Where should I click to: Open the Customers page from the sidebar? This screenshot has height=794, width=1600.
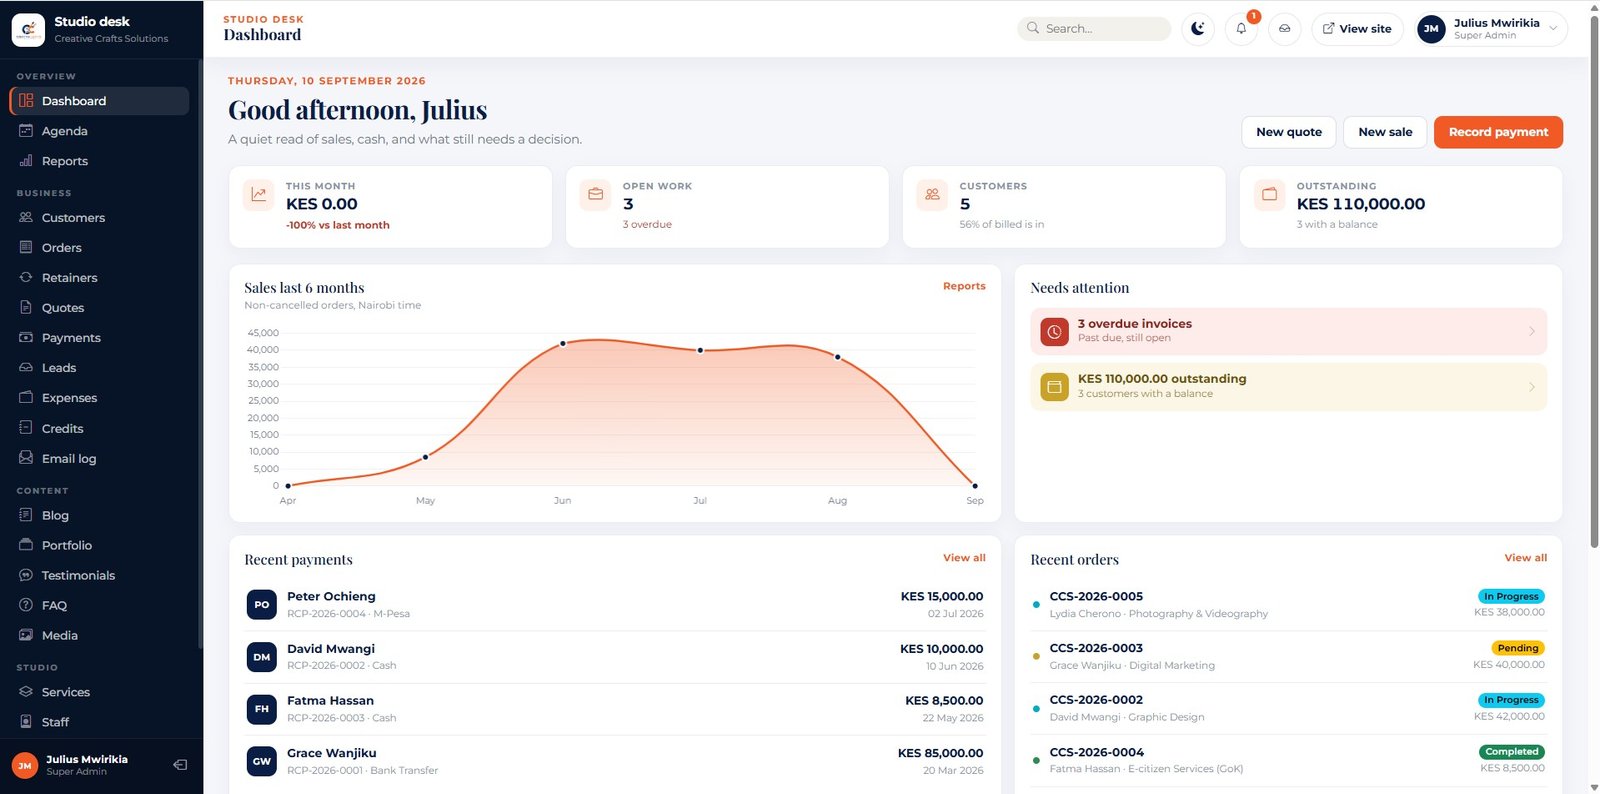tap(99, 218)
